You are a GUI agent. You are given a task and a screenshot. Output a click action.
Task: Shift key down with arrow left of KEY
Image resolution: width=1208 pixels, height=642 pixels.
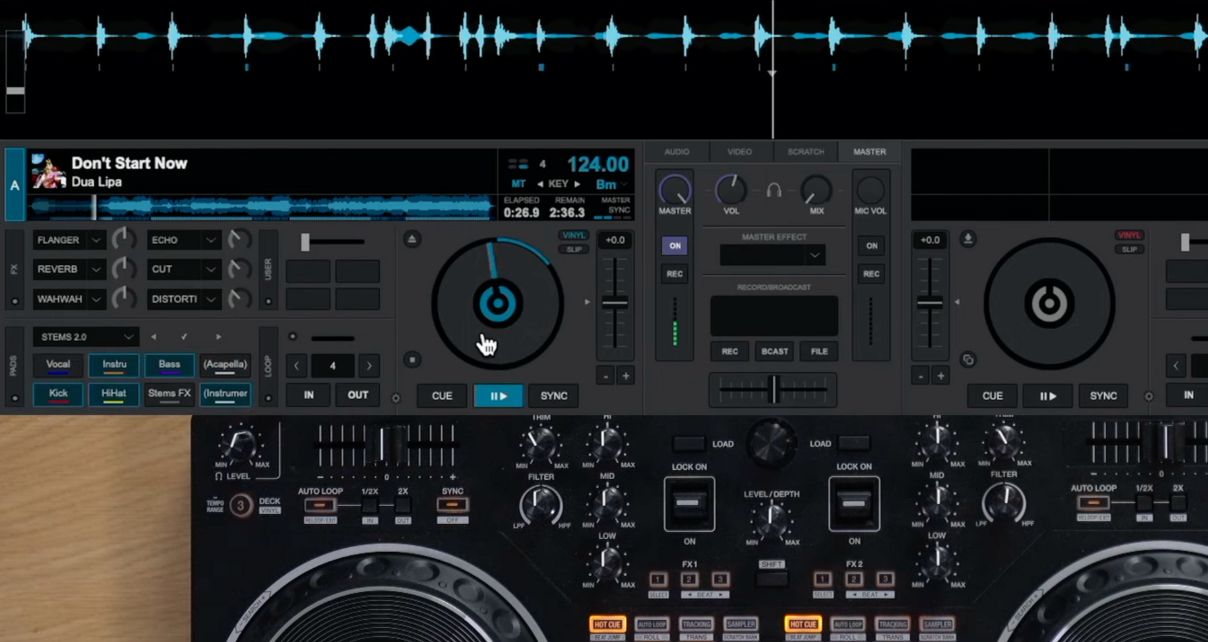tap(541, 184)
